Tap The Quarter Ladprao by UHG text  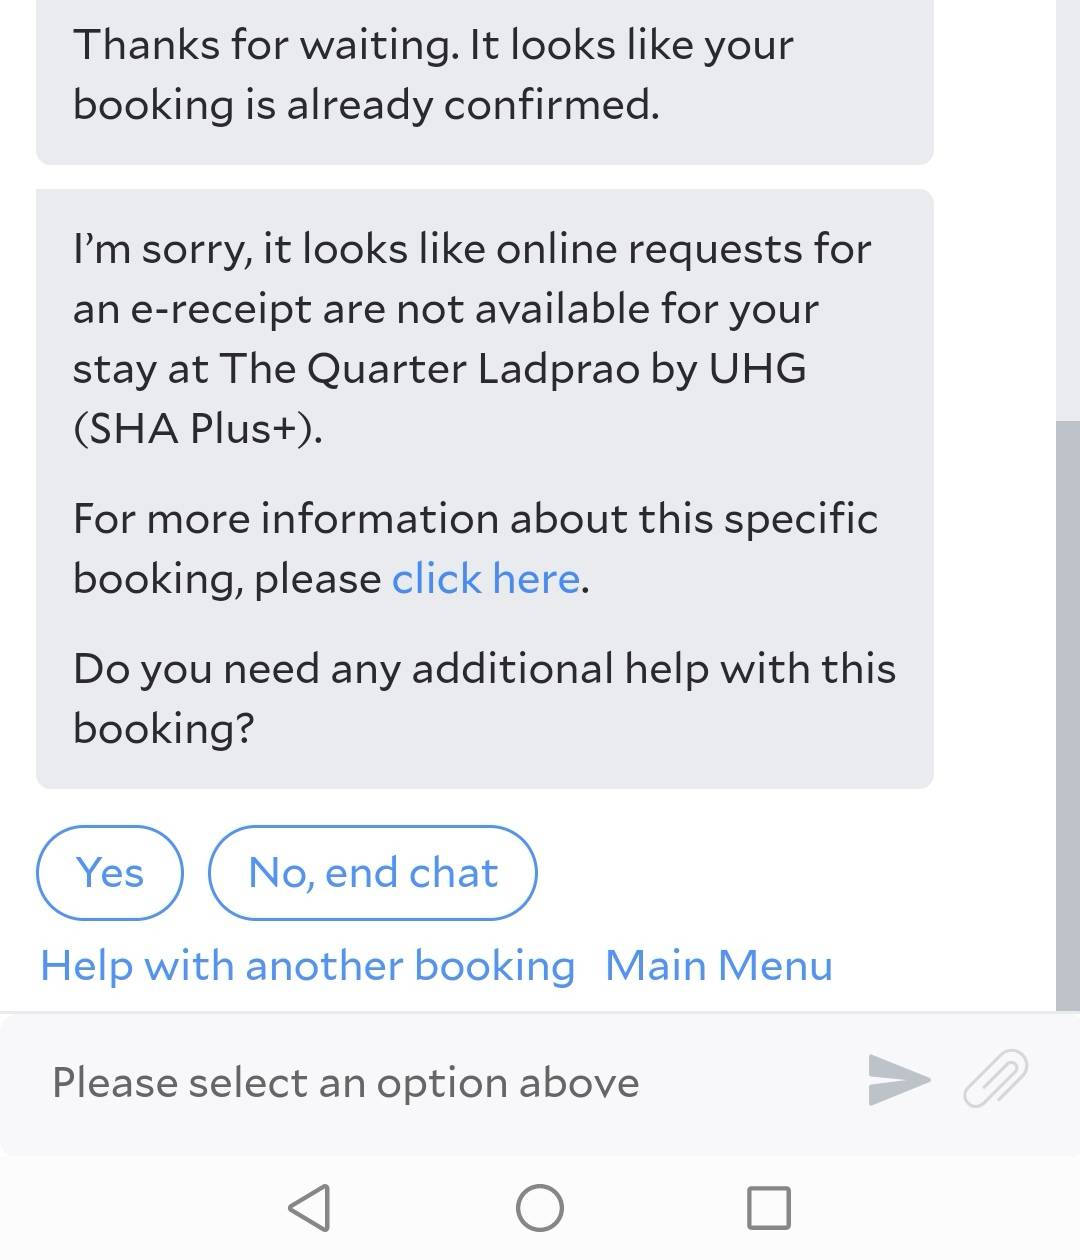tap(512, 369)
